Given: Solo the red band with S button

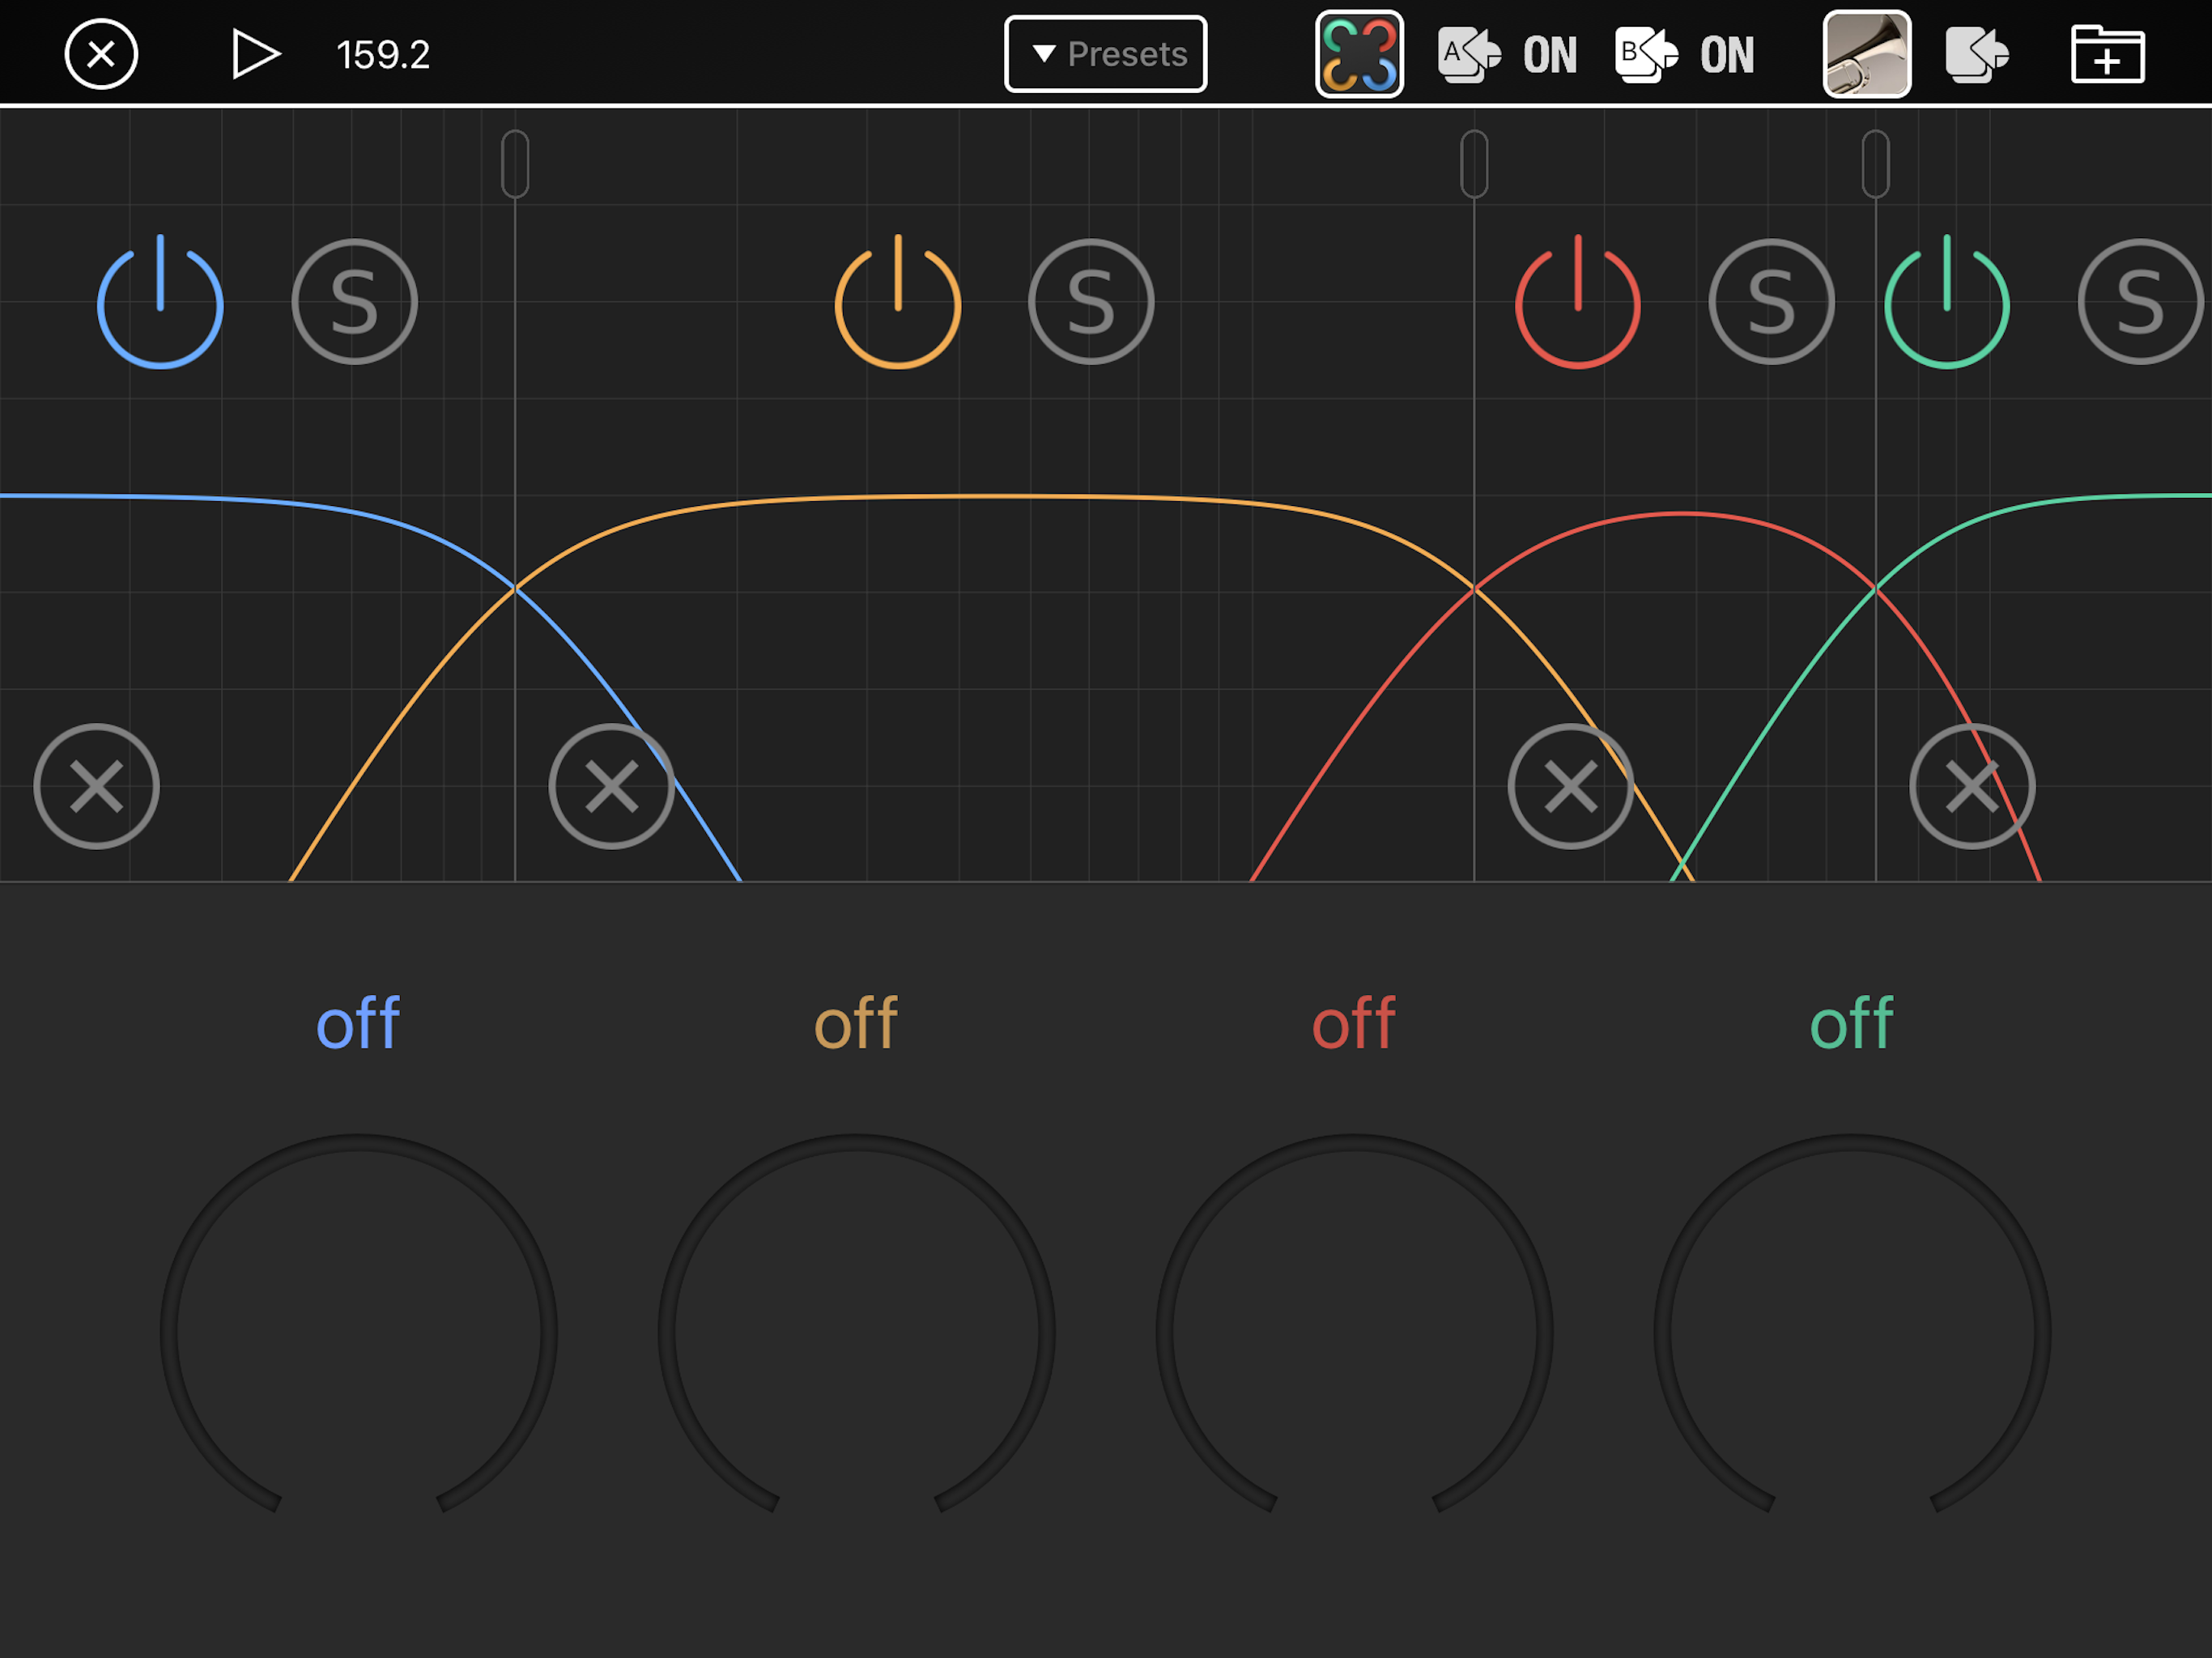Looking at the screenshot, I should point(1771,302).
